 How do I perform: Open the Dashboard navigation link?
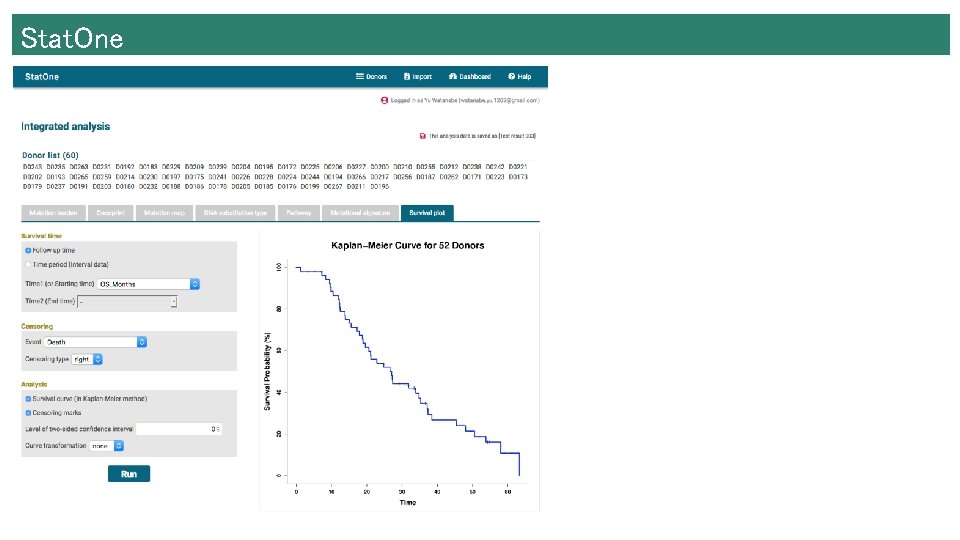pyautogui.click(x=470, y=77)
